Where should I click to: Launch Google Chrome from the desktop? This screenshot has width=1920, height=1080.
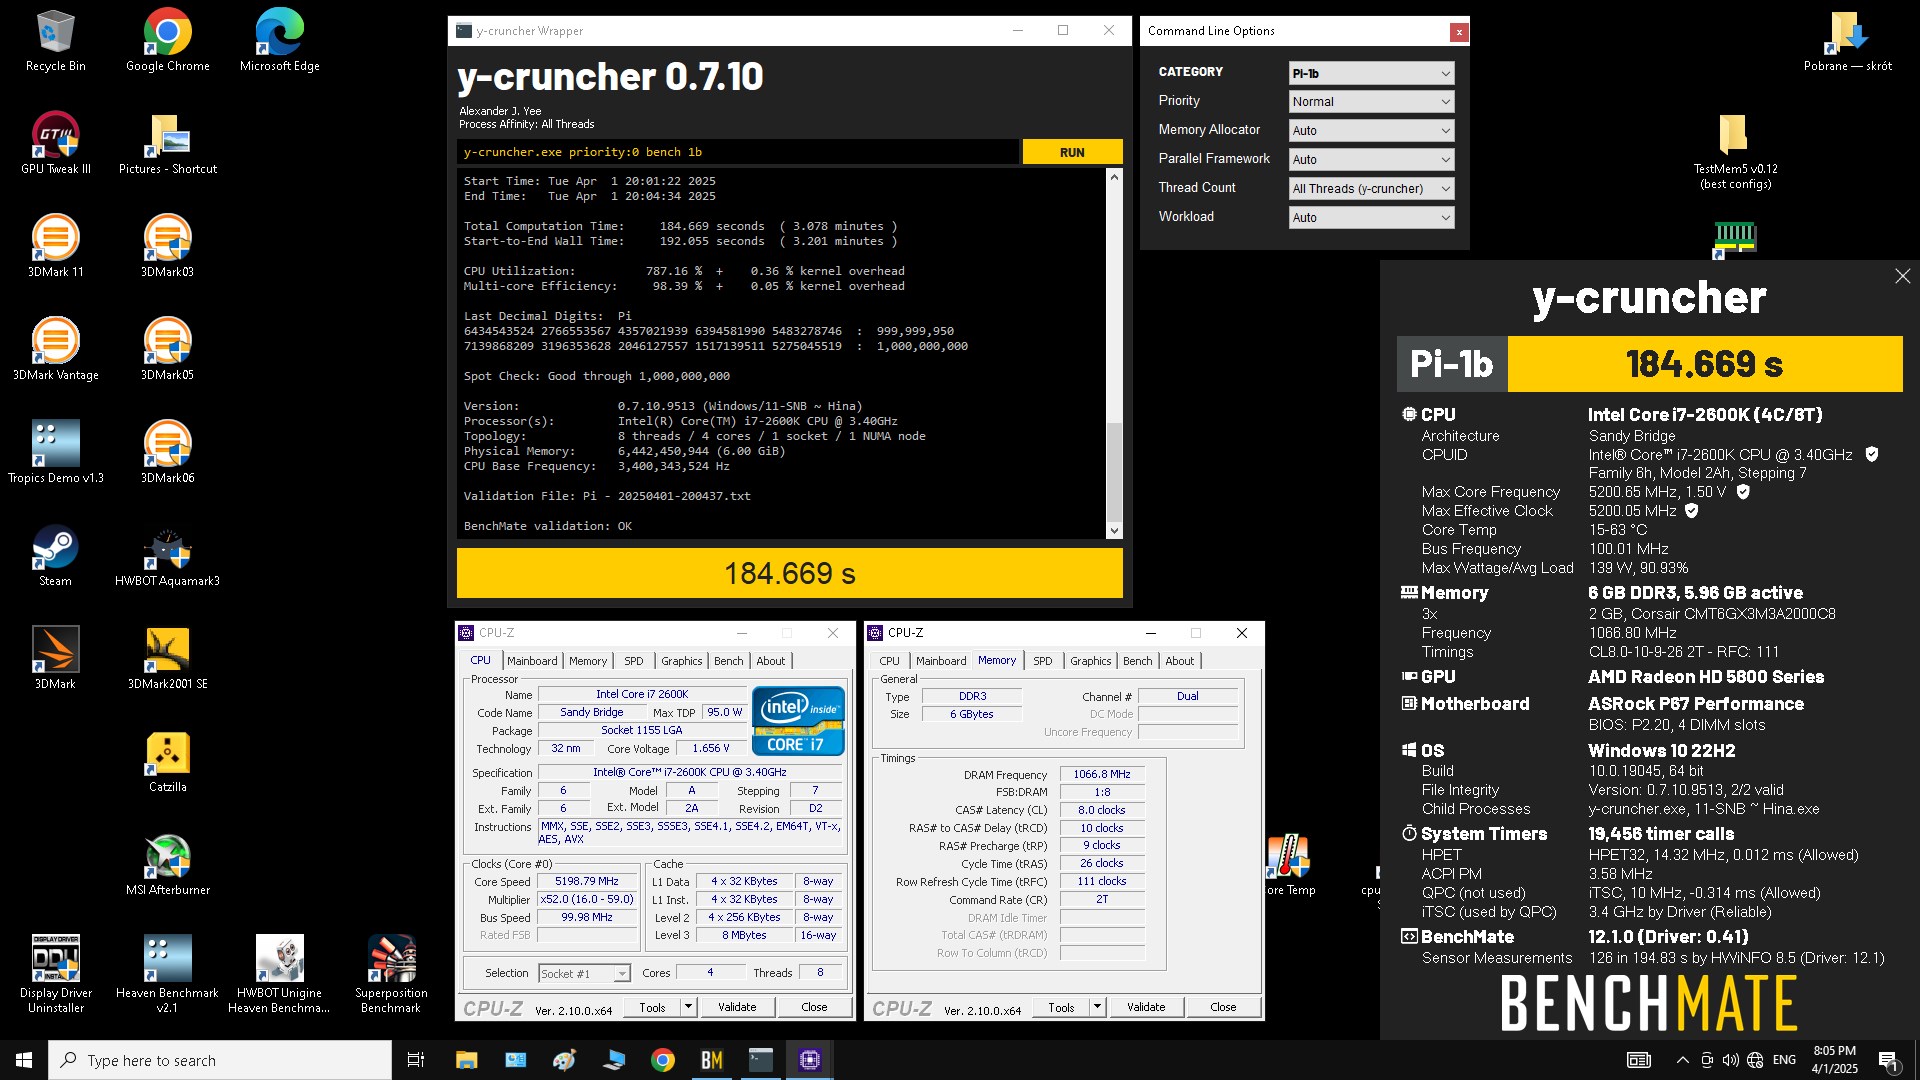pyautogui.click(x=167, y=41)
